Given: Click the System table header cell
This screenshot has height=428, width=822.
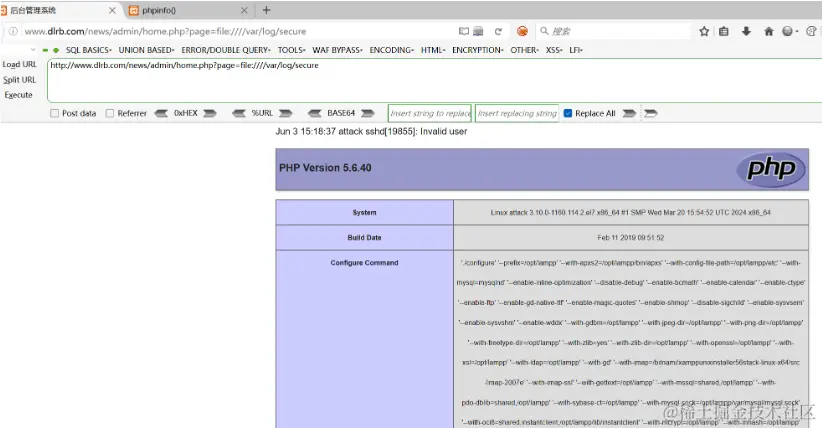Looking at the screenshot, I should pyautogui.click(x=364, y=212).
